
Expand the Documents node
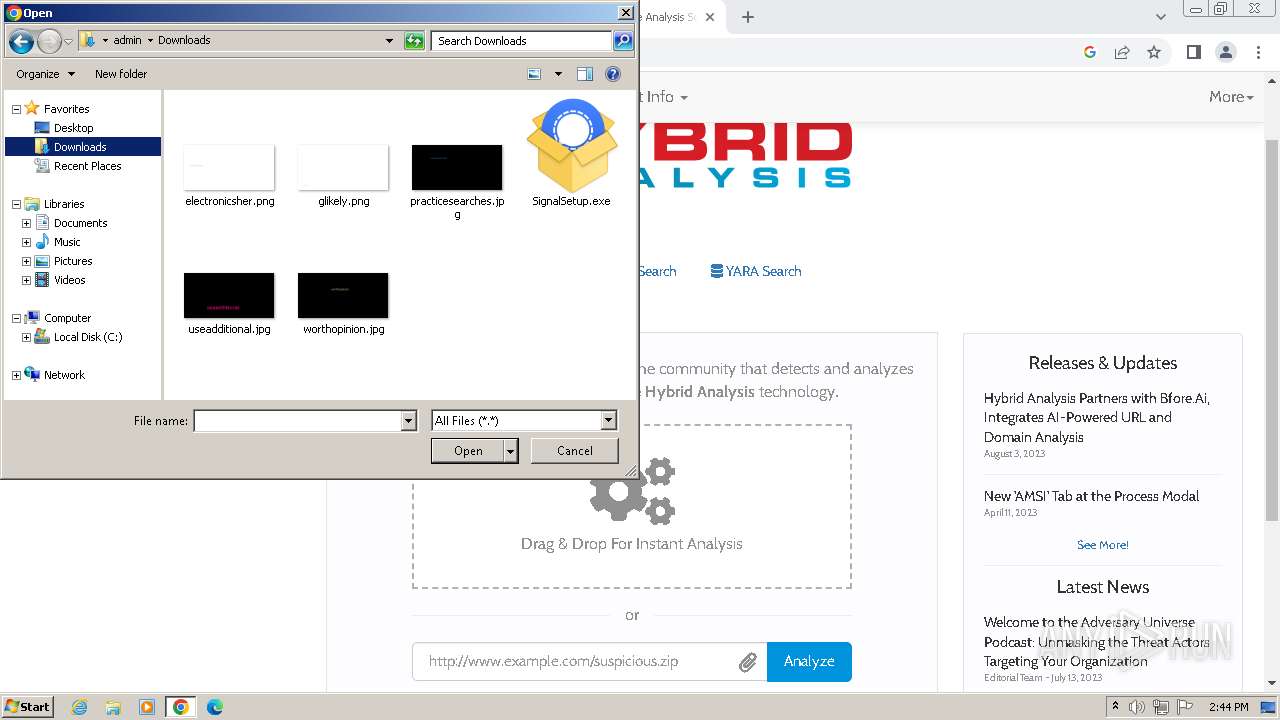pyautogui.click(x=26, y=223)
